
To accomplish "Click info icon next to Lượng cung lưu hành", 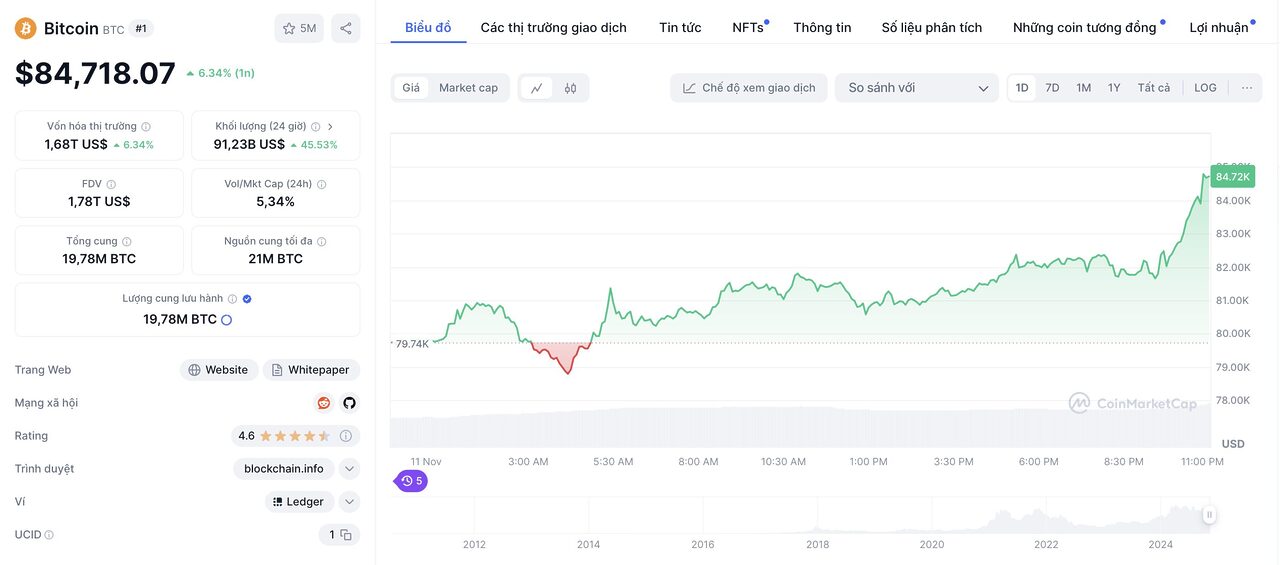I will point(232,298).
